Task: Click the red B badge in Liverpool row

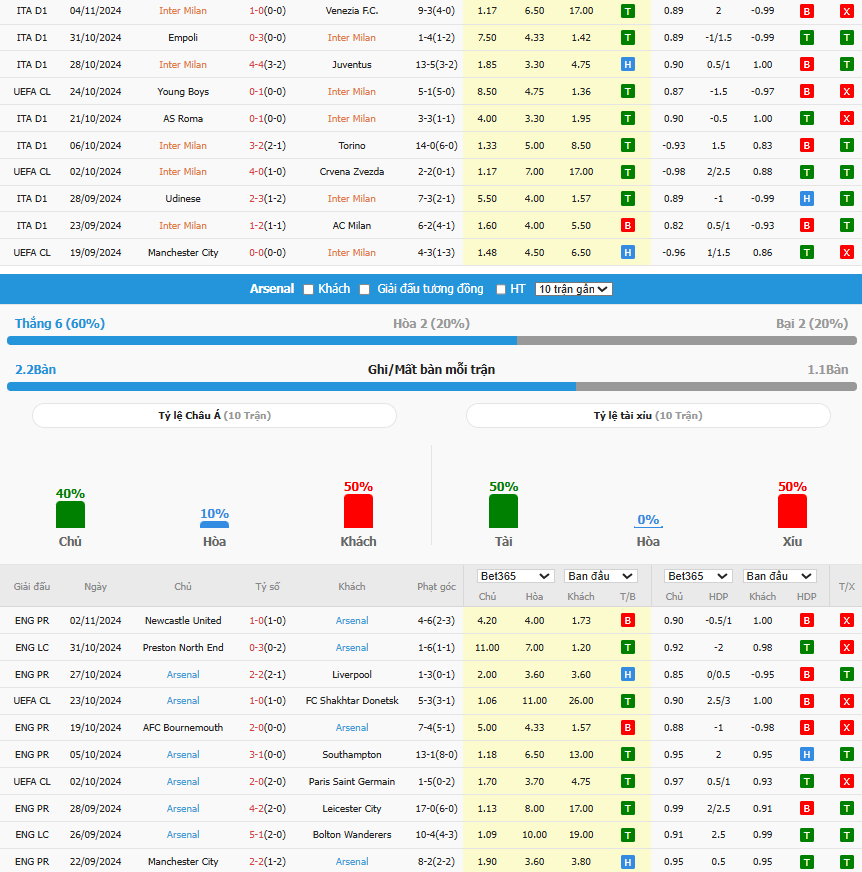Action: coord(806,675)
